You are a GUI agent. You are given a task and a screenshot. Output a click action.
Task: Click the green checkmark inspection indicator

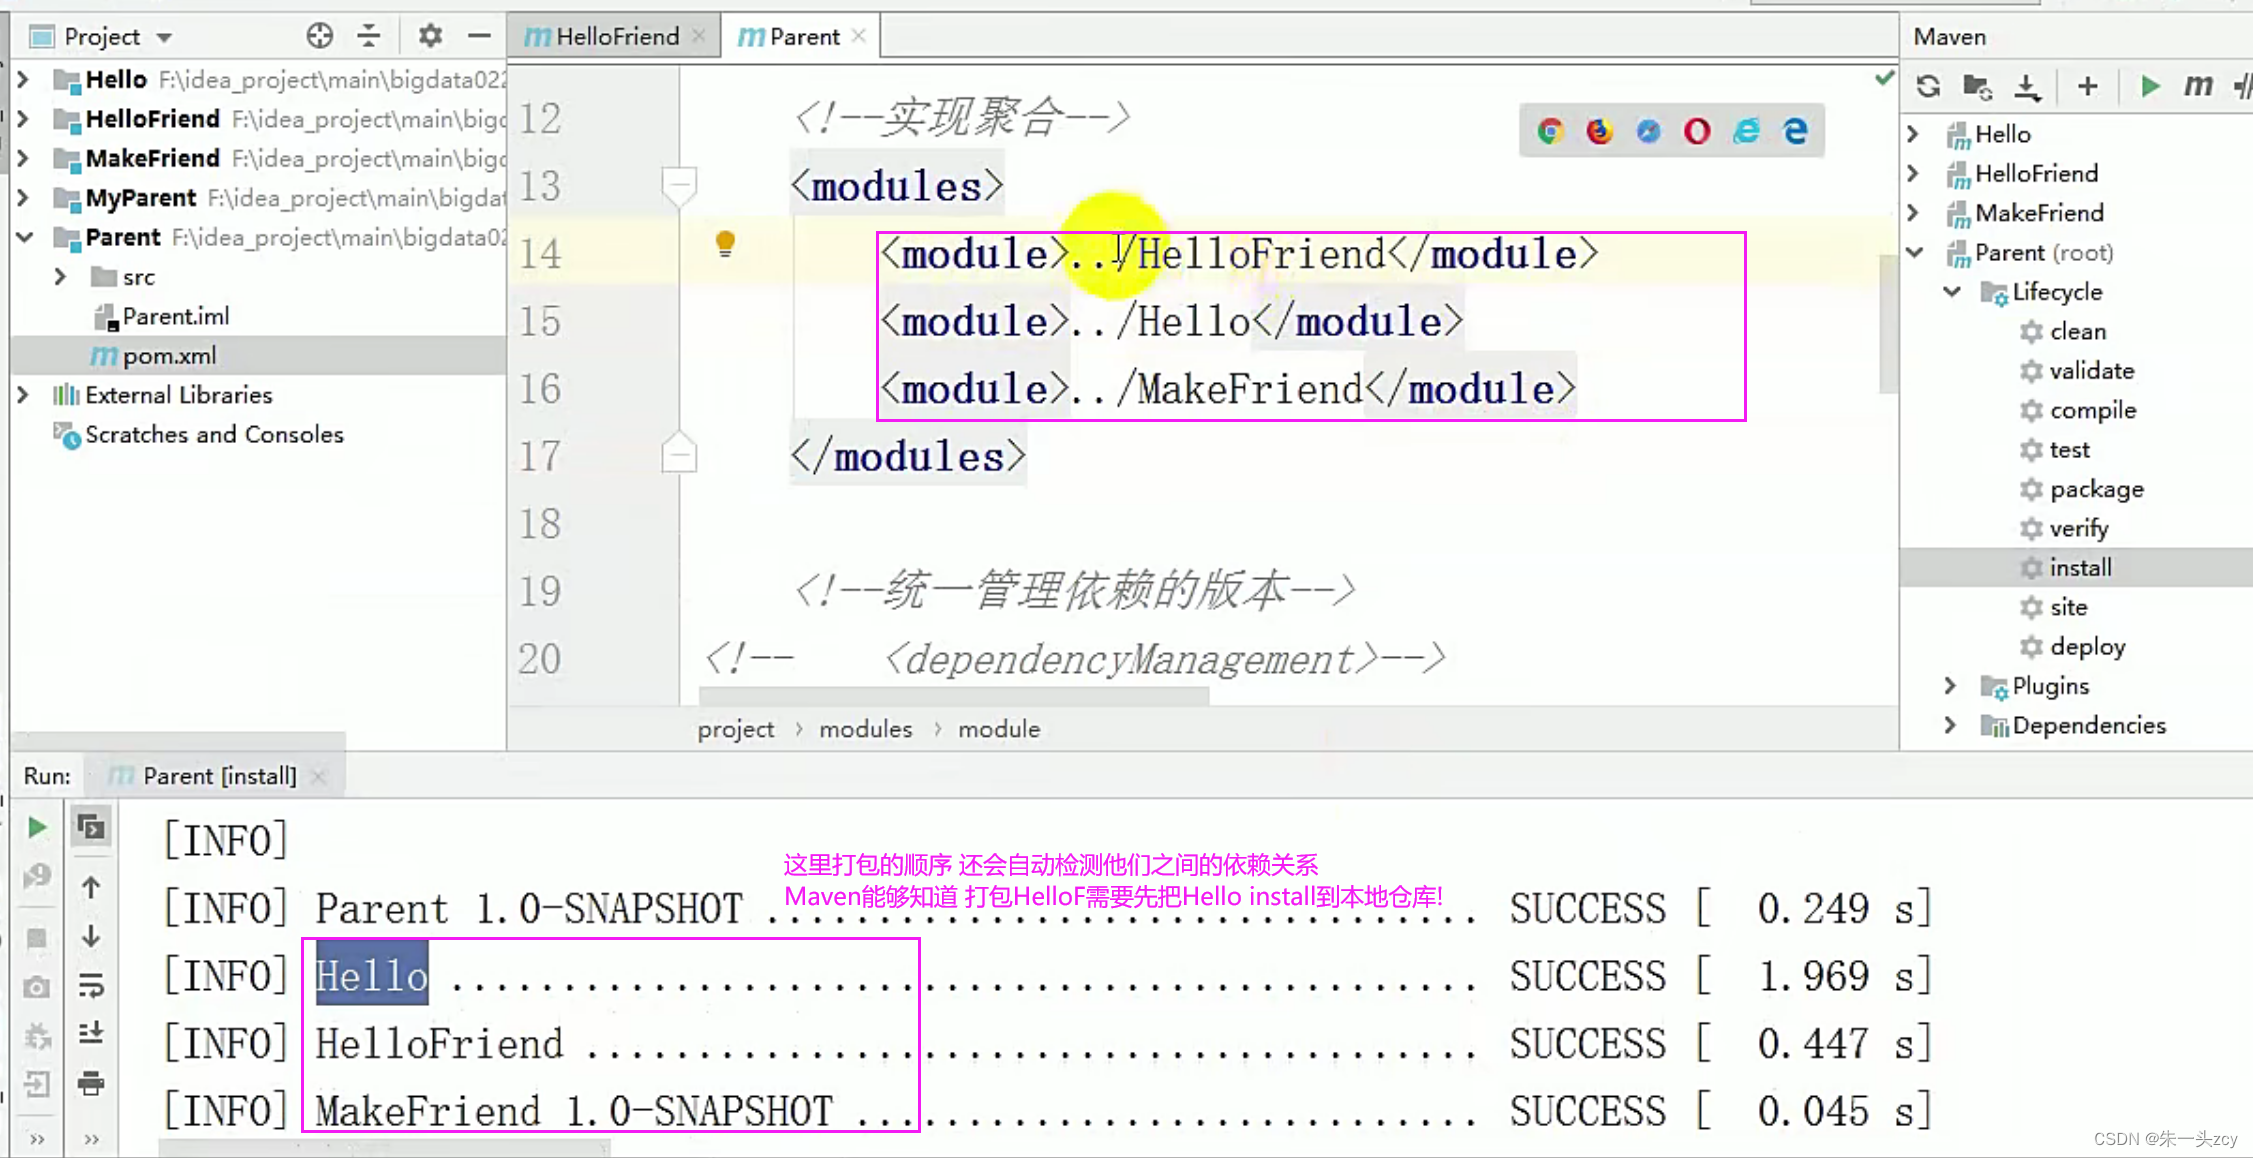(x=1884, y=78)
